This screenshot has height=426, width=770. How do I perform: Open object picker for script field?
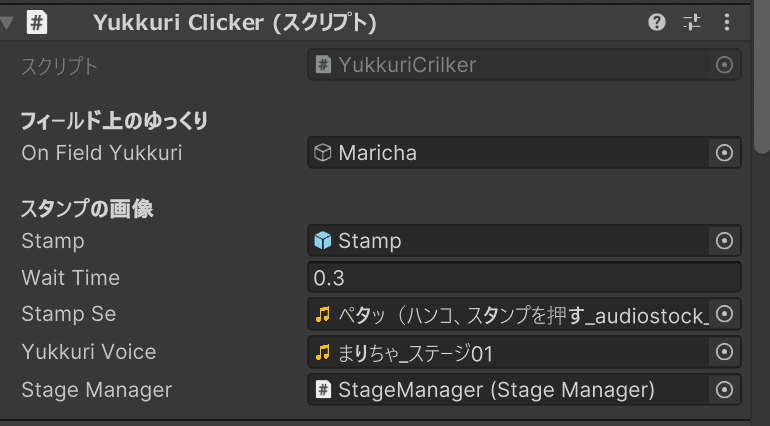coord(724,65)
